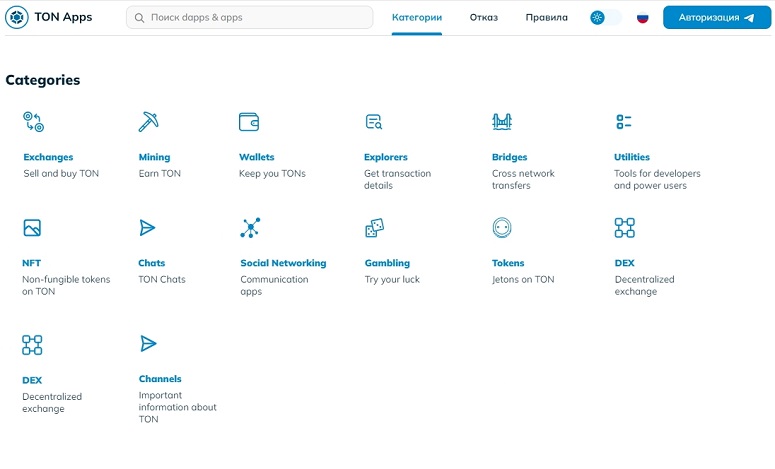Click 'Tools for developers and power users'
The height and width of the screenshot is (469, 775).
click(657, 179)
